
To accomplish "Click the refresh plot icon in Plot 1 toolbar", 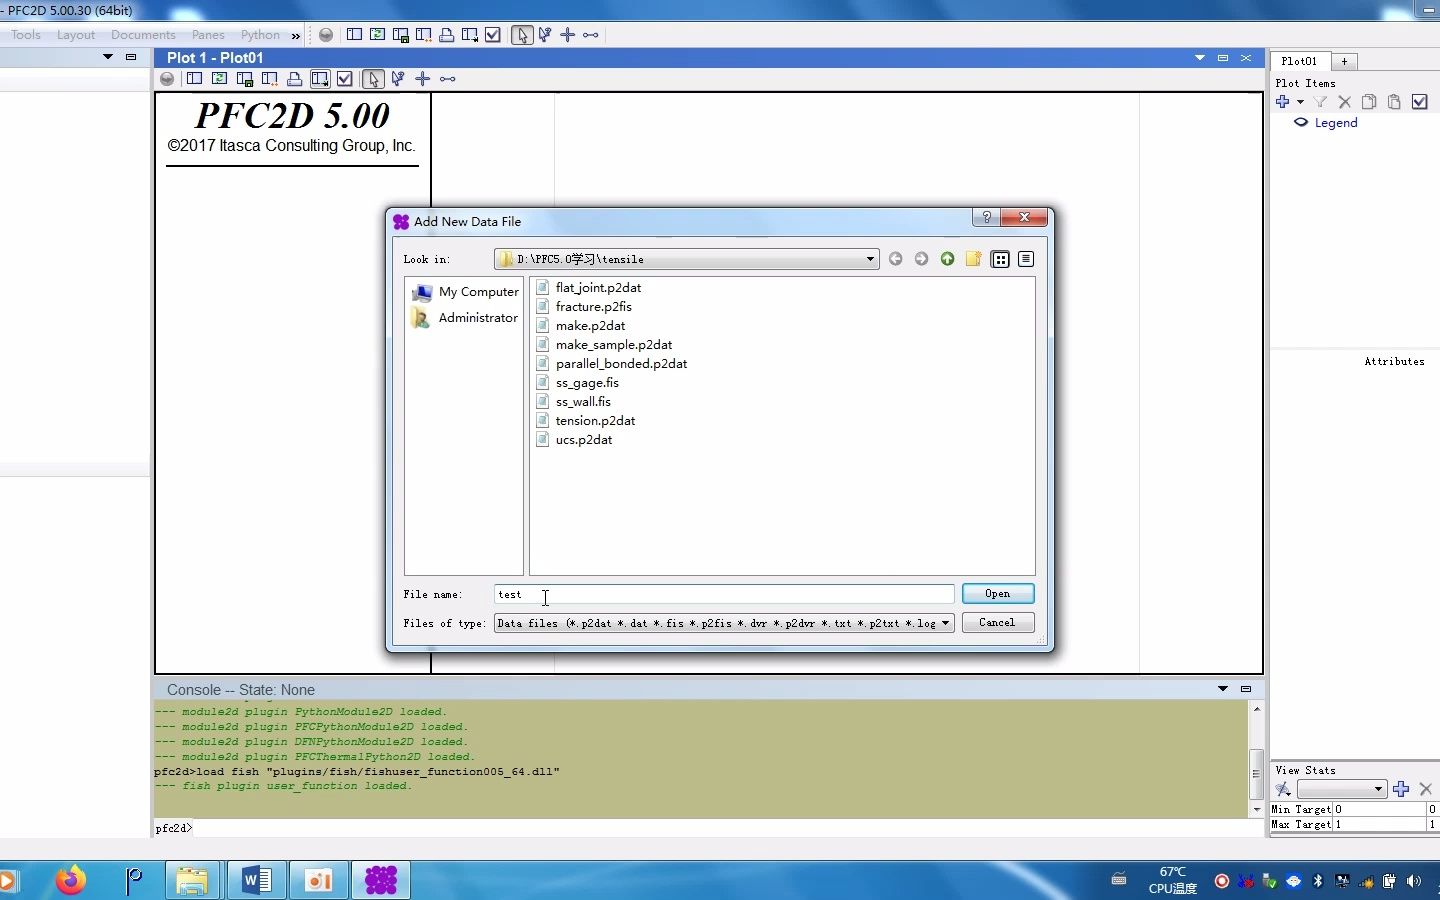I will coord(219,79).
